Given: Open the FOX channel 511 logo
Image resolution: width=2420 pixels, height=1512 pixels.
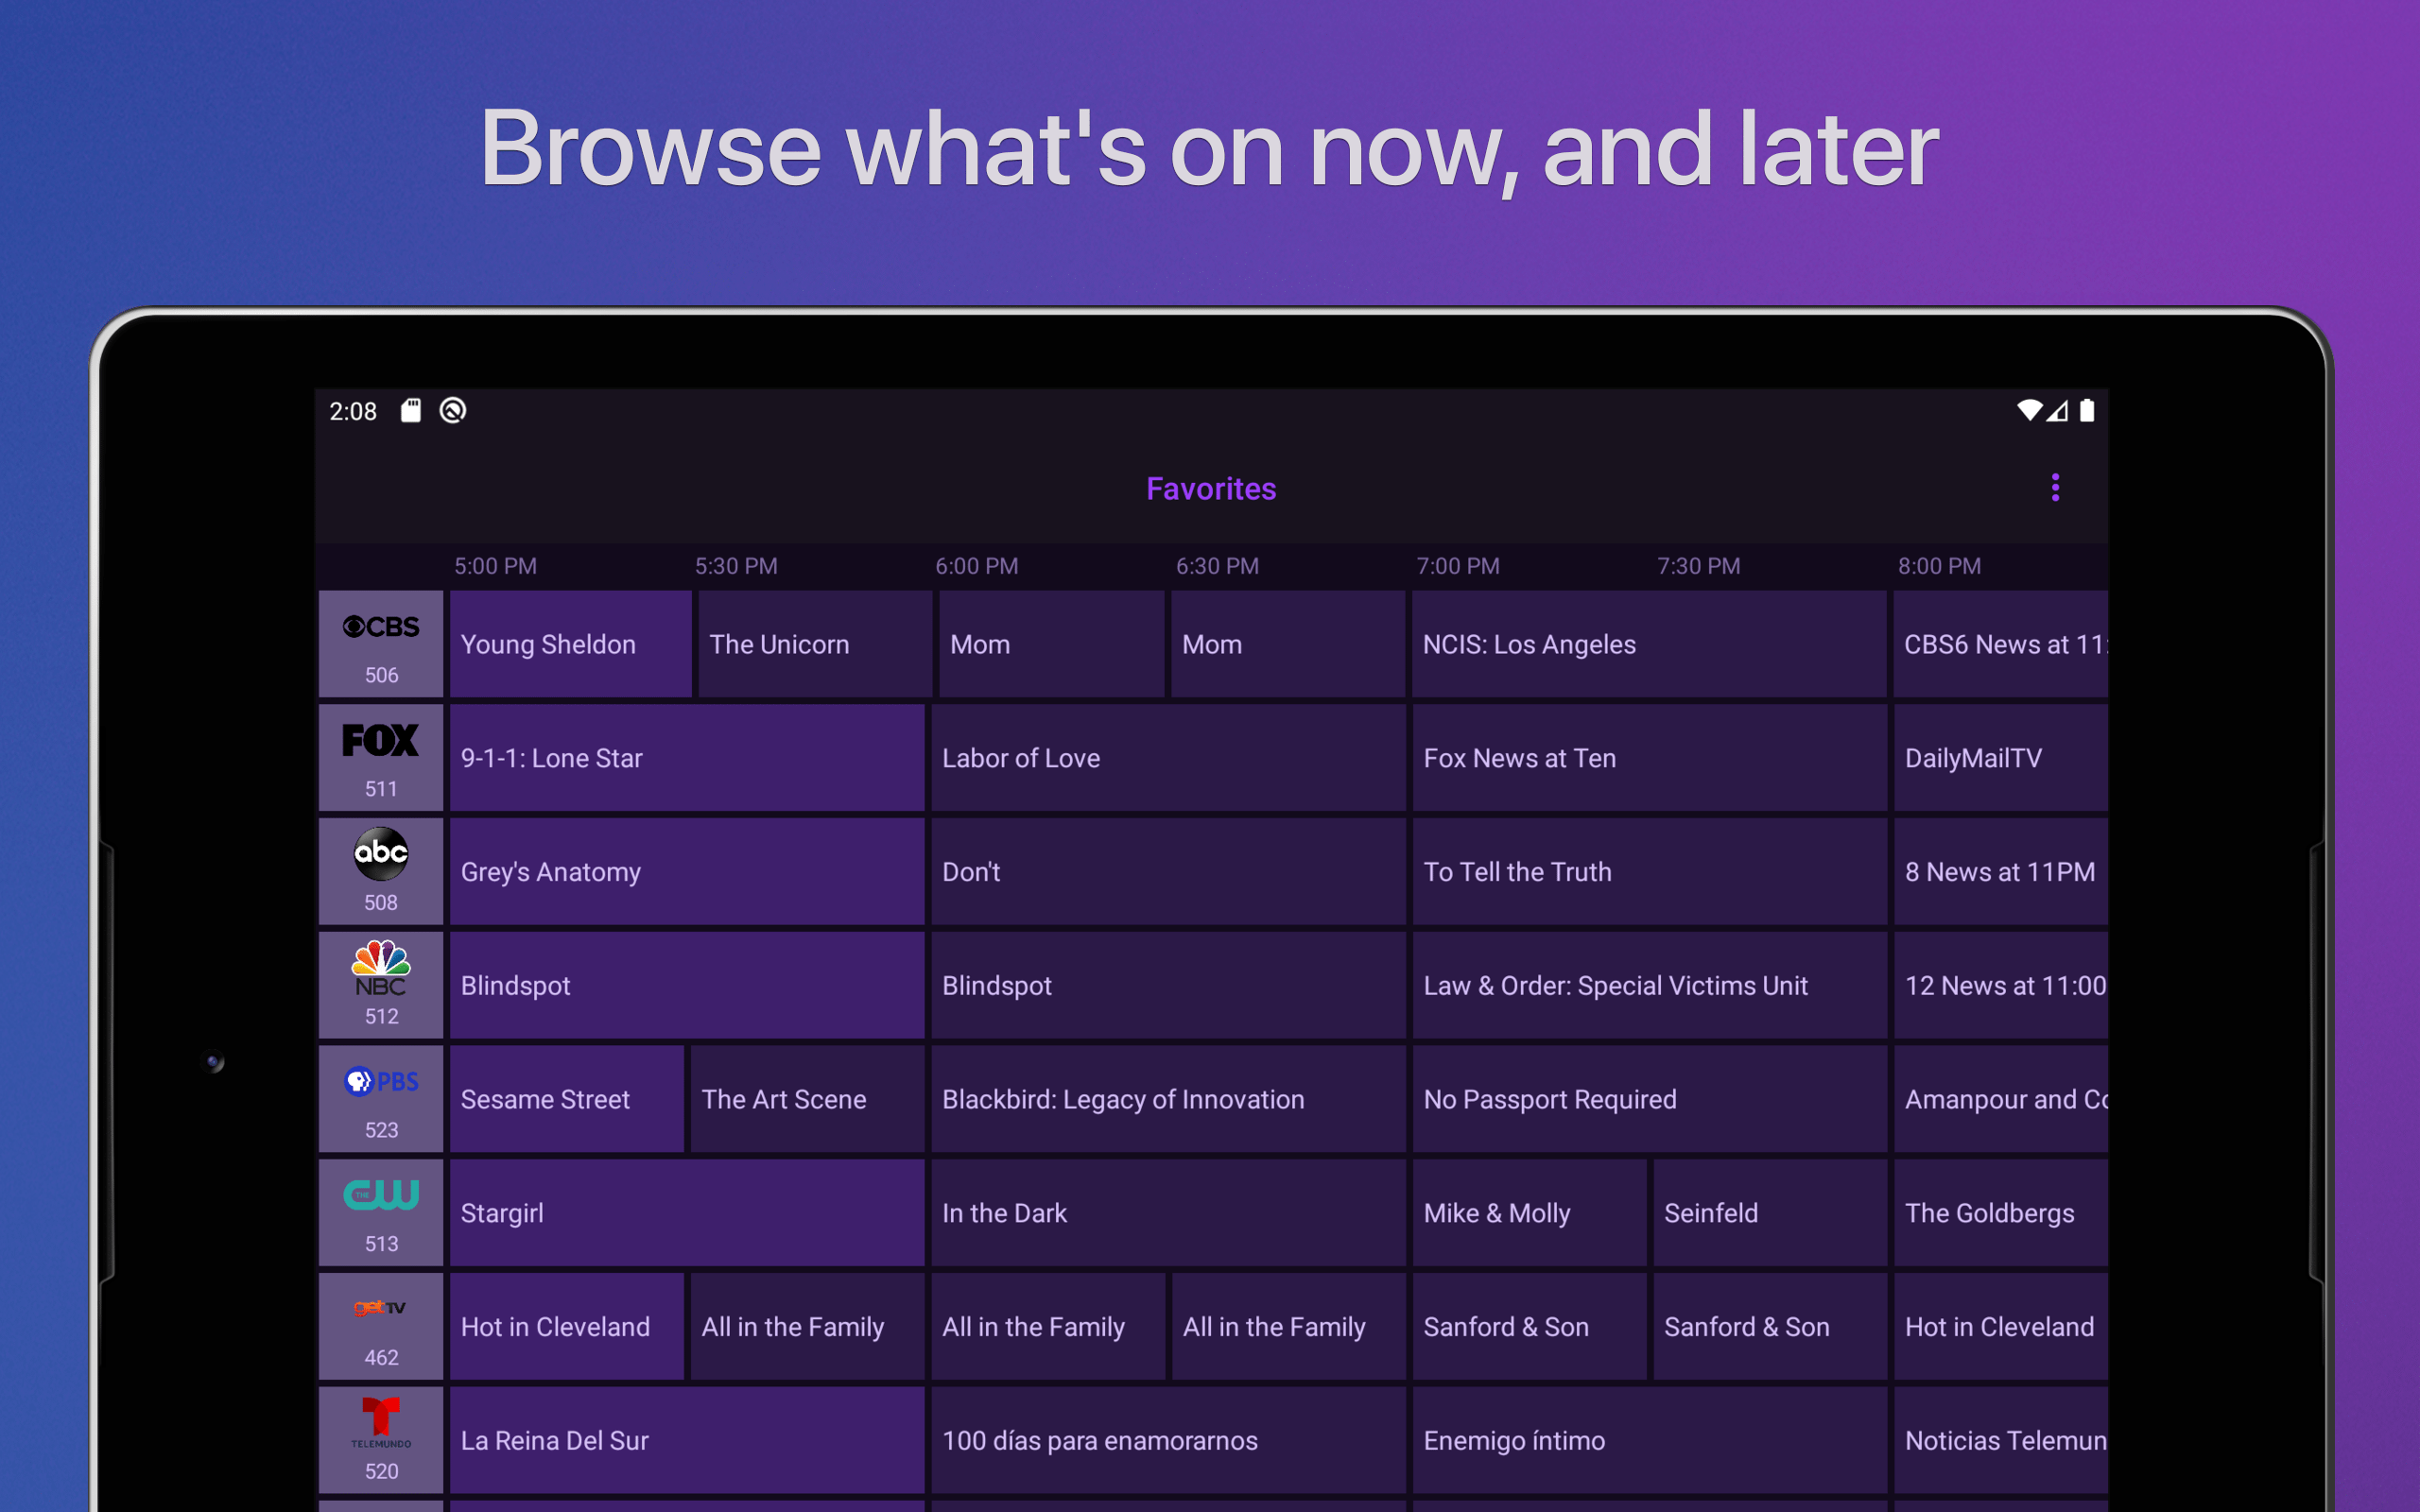Looking at the screenshot, I should pyautogui.click(x=380, y=757).
